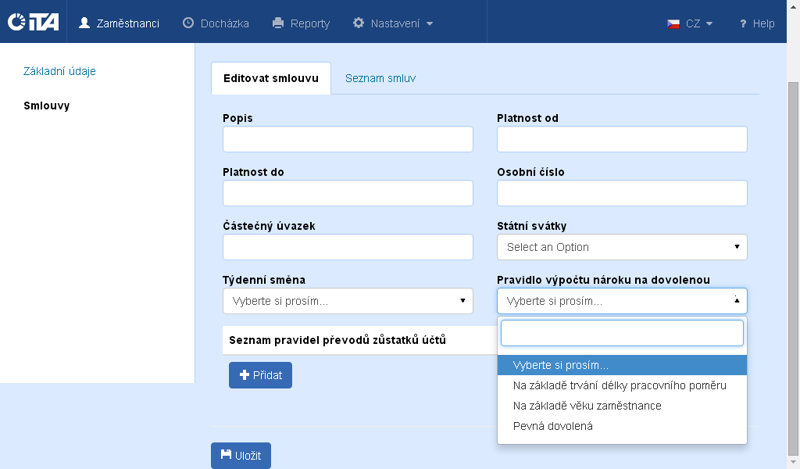Go to Základní údaje sidebar link

click(x=60, y=71)
